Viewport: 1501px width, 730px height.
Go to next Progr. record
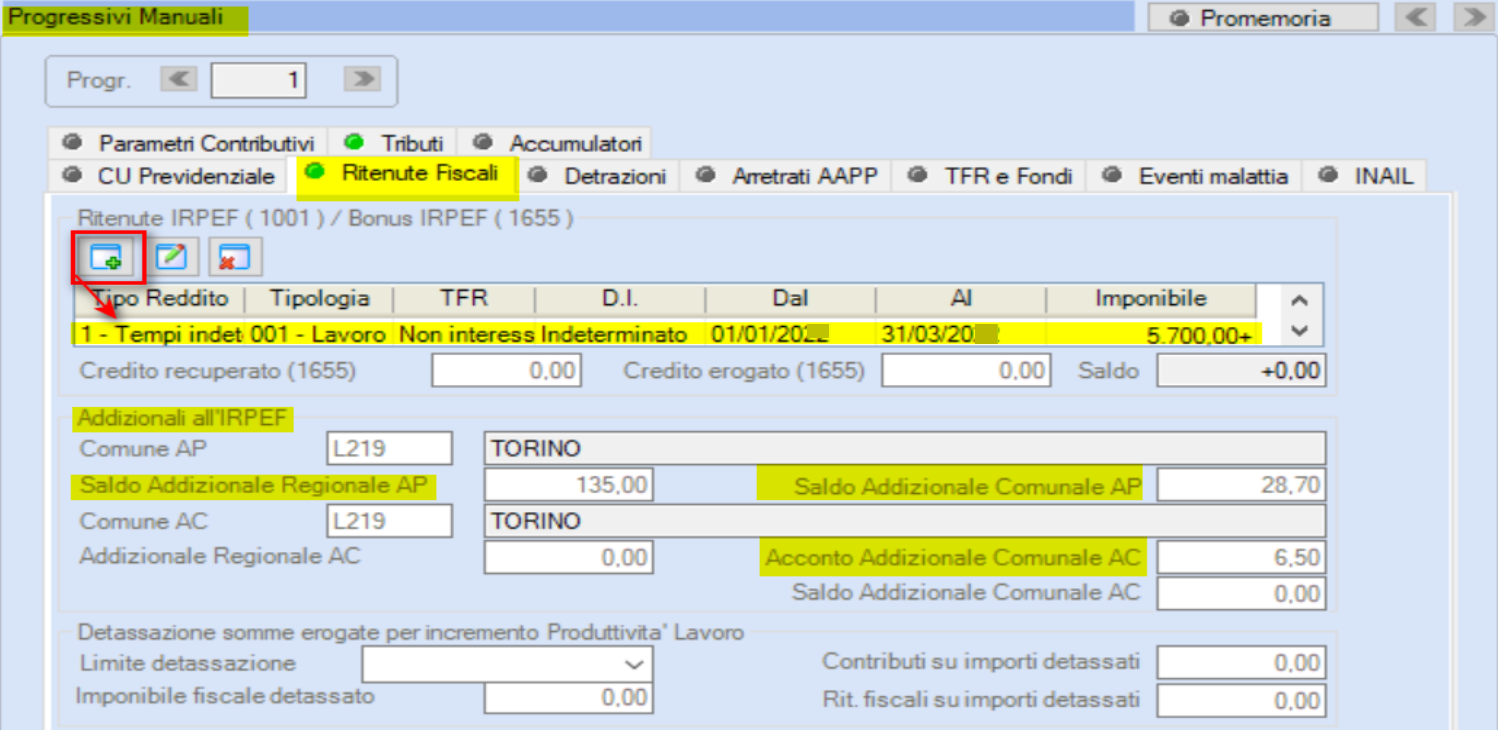(362, 80)
